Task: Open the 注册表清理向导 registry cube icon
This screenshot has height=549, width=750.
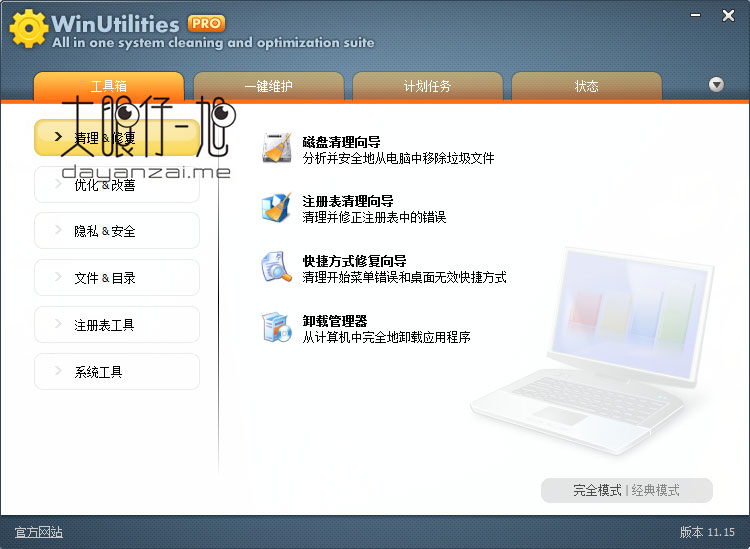Action: (x=277, y=208)
